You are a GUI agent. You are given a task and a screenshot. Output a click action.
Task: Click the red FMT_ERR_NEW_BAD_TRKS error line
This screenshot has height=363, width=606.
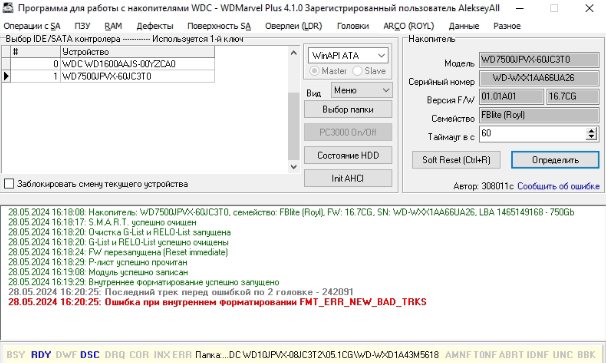[x=217, y=302]
